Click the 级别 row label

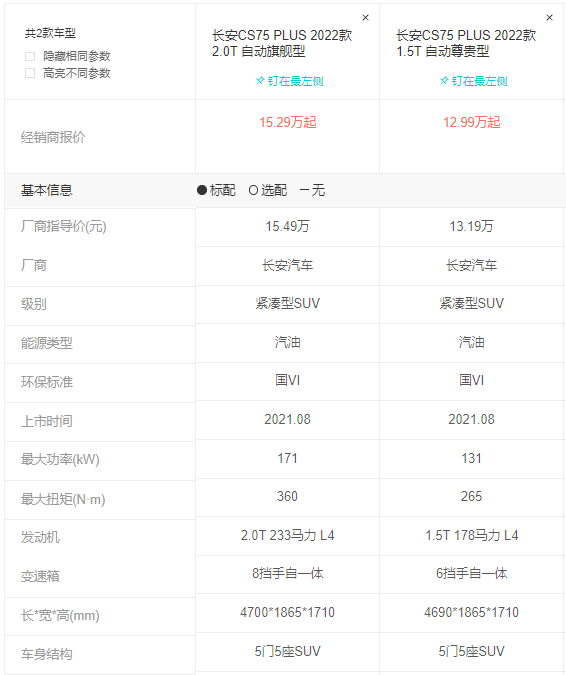[34, 304]
